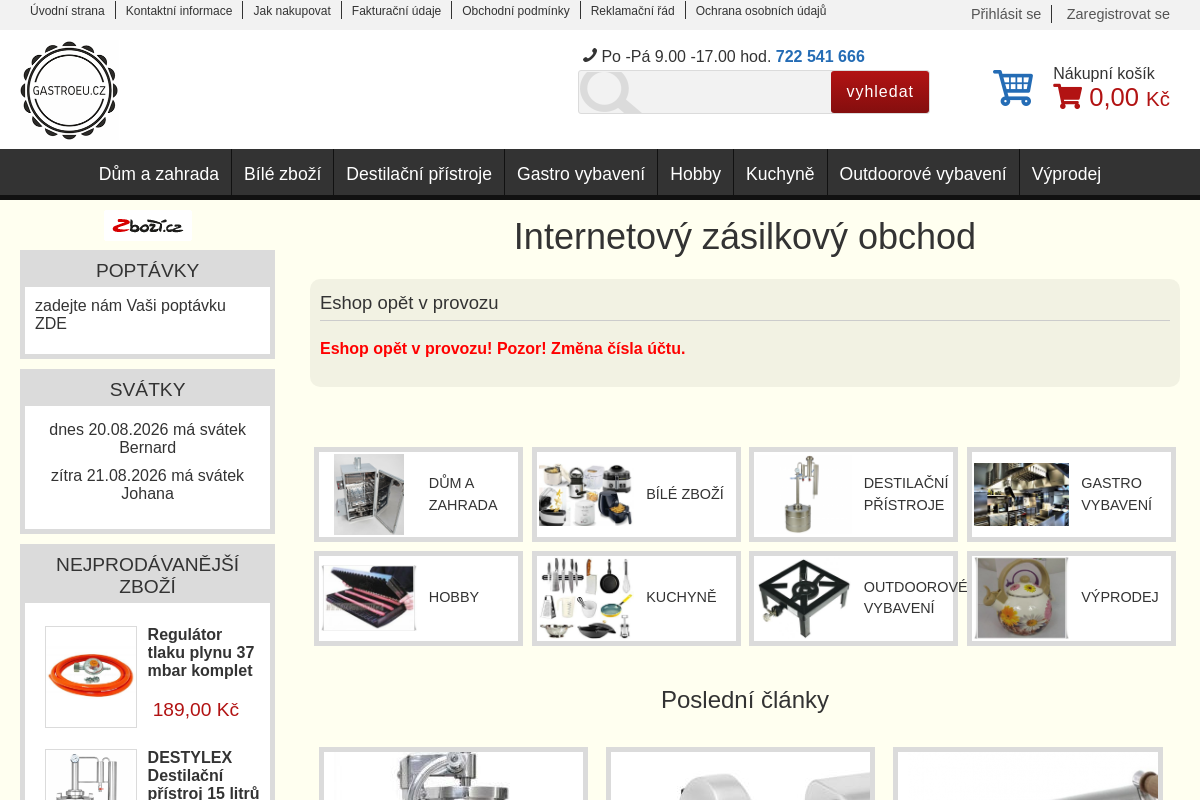
Task: Click the 0,00 Kč cart total
Action: coord(1129,97)
